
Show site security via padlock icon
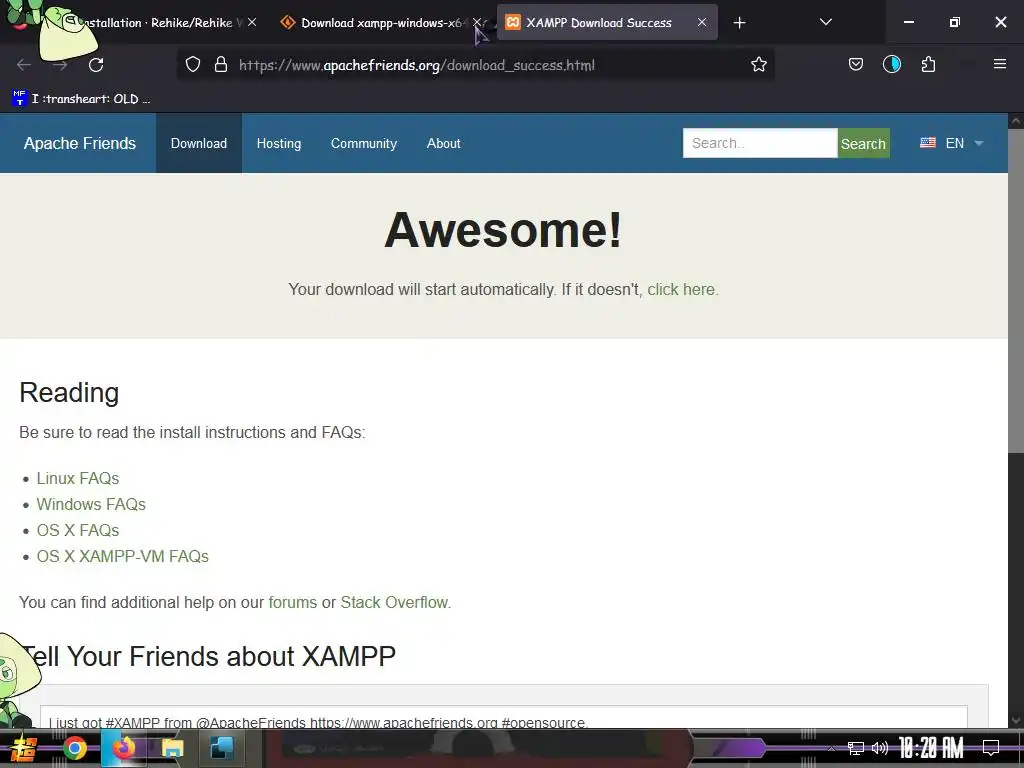click(221, 65)
